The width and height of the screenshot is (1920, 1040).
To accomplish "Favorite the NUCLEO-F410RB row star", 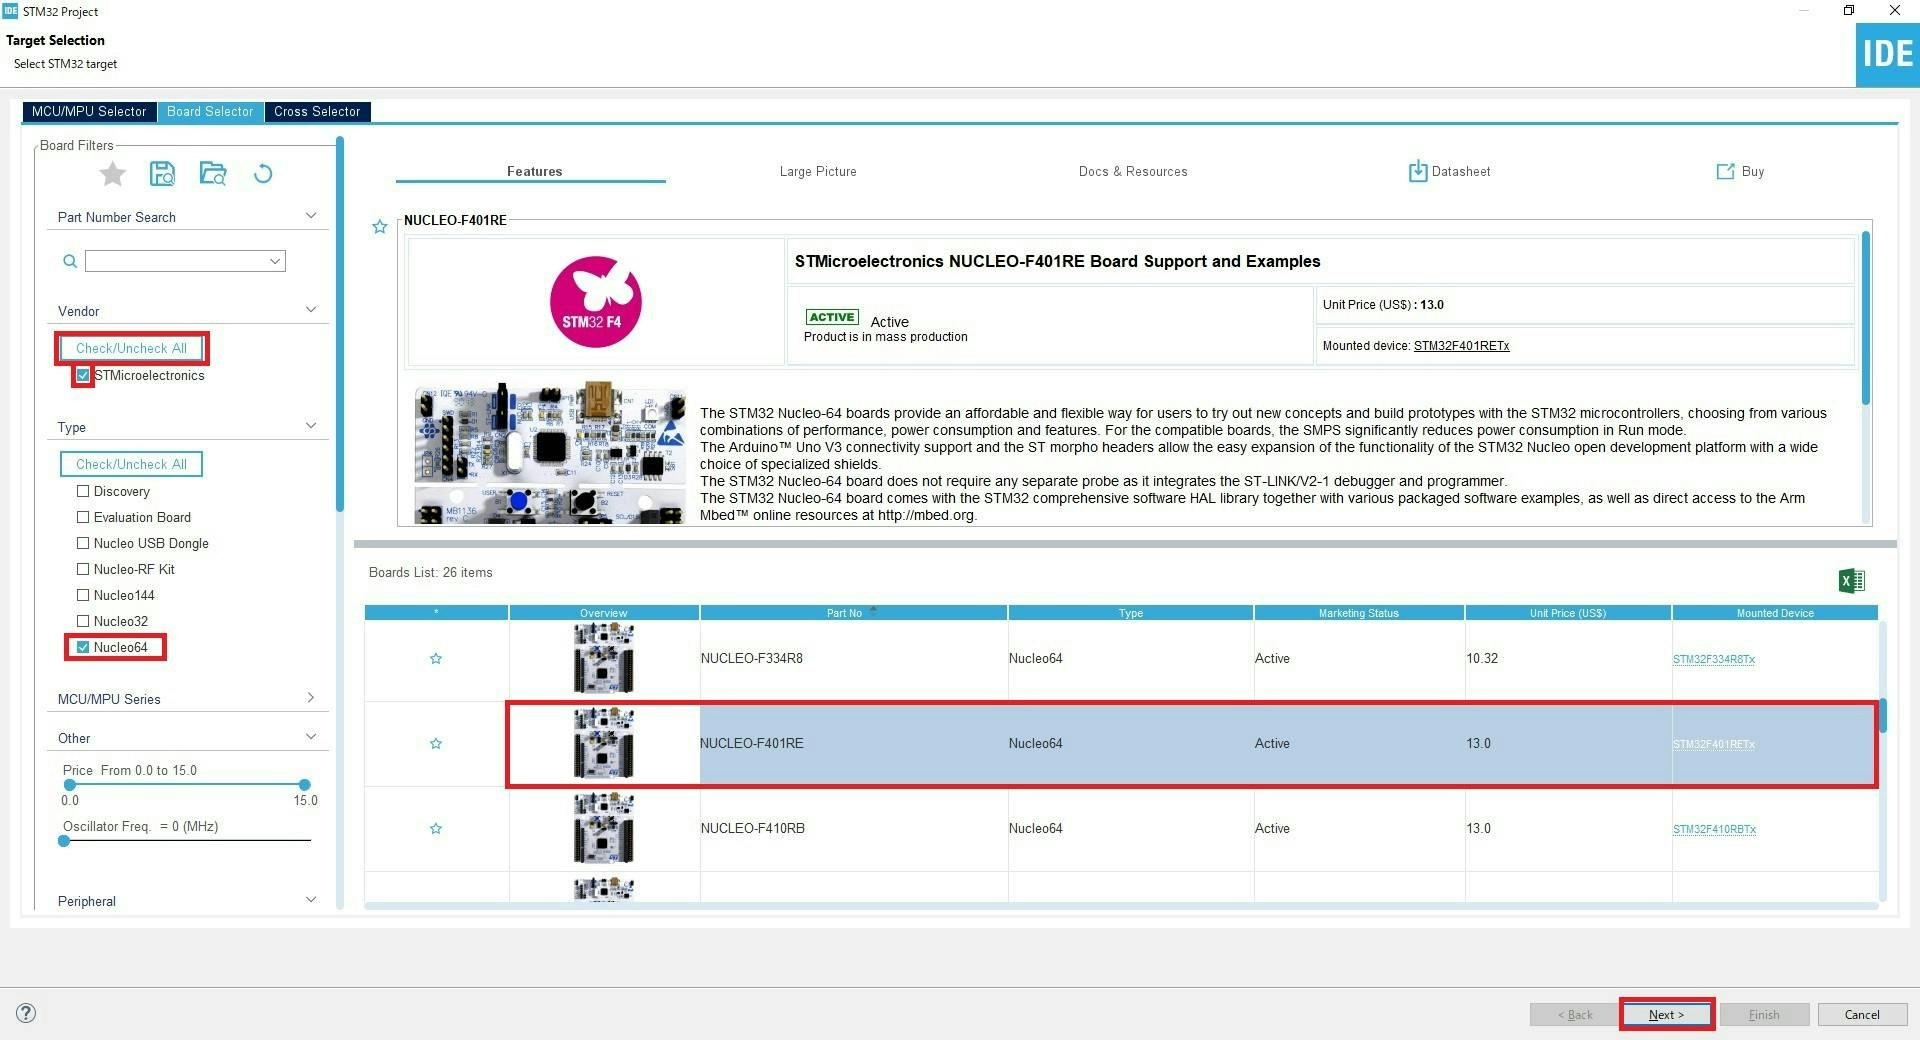I will [x=436, y=828].
